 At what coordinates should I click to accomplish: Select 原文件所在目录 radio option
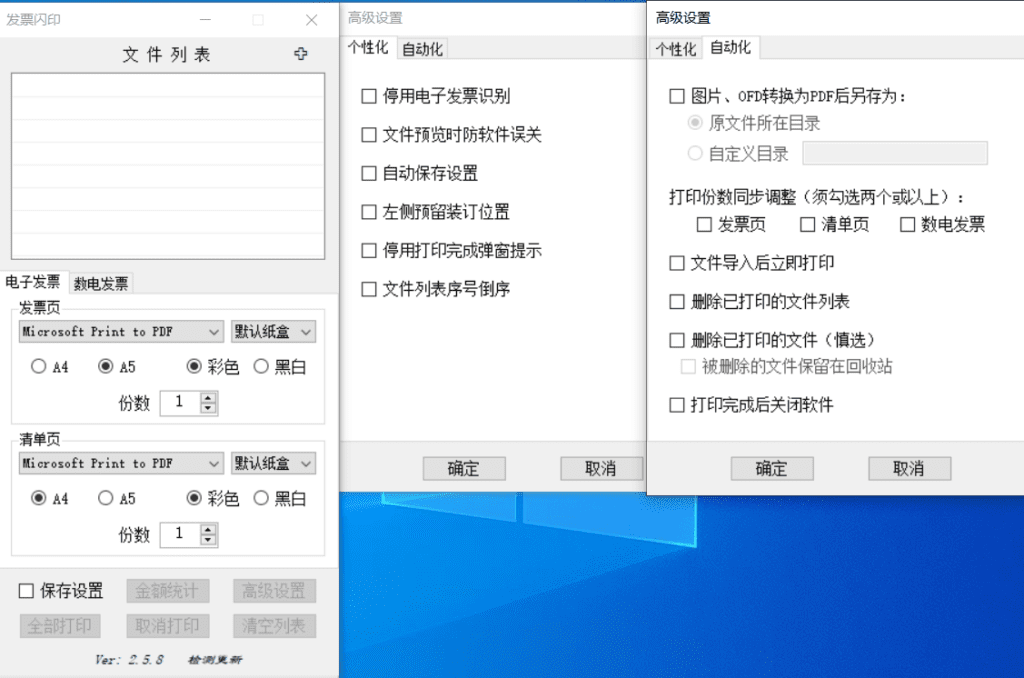(695, 123)
